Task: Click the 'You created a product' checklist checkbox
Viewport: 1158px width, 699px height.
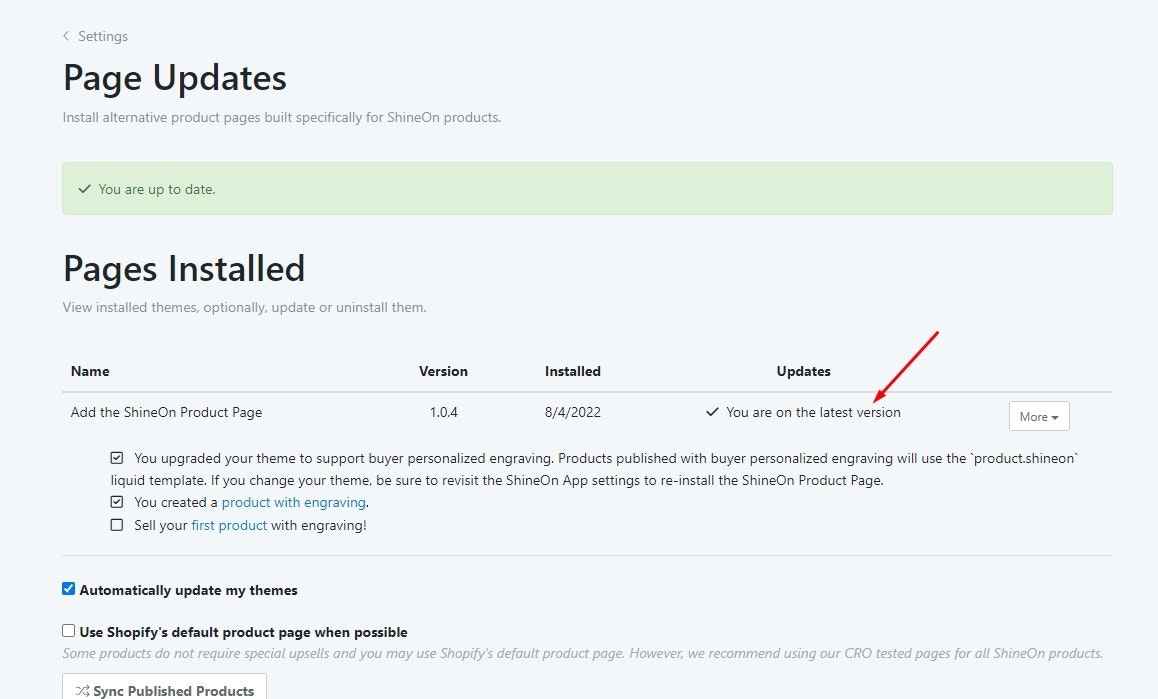Action: point(117,502)
